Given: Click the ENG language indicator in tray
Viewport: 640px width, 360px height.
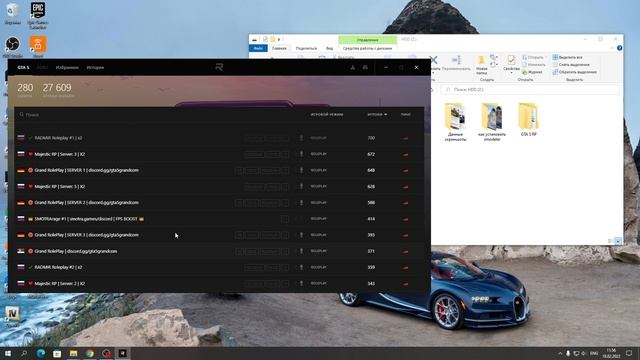Looking at the screenshot, I should 594,353.
